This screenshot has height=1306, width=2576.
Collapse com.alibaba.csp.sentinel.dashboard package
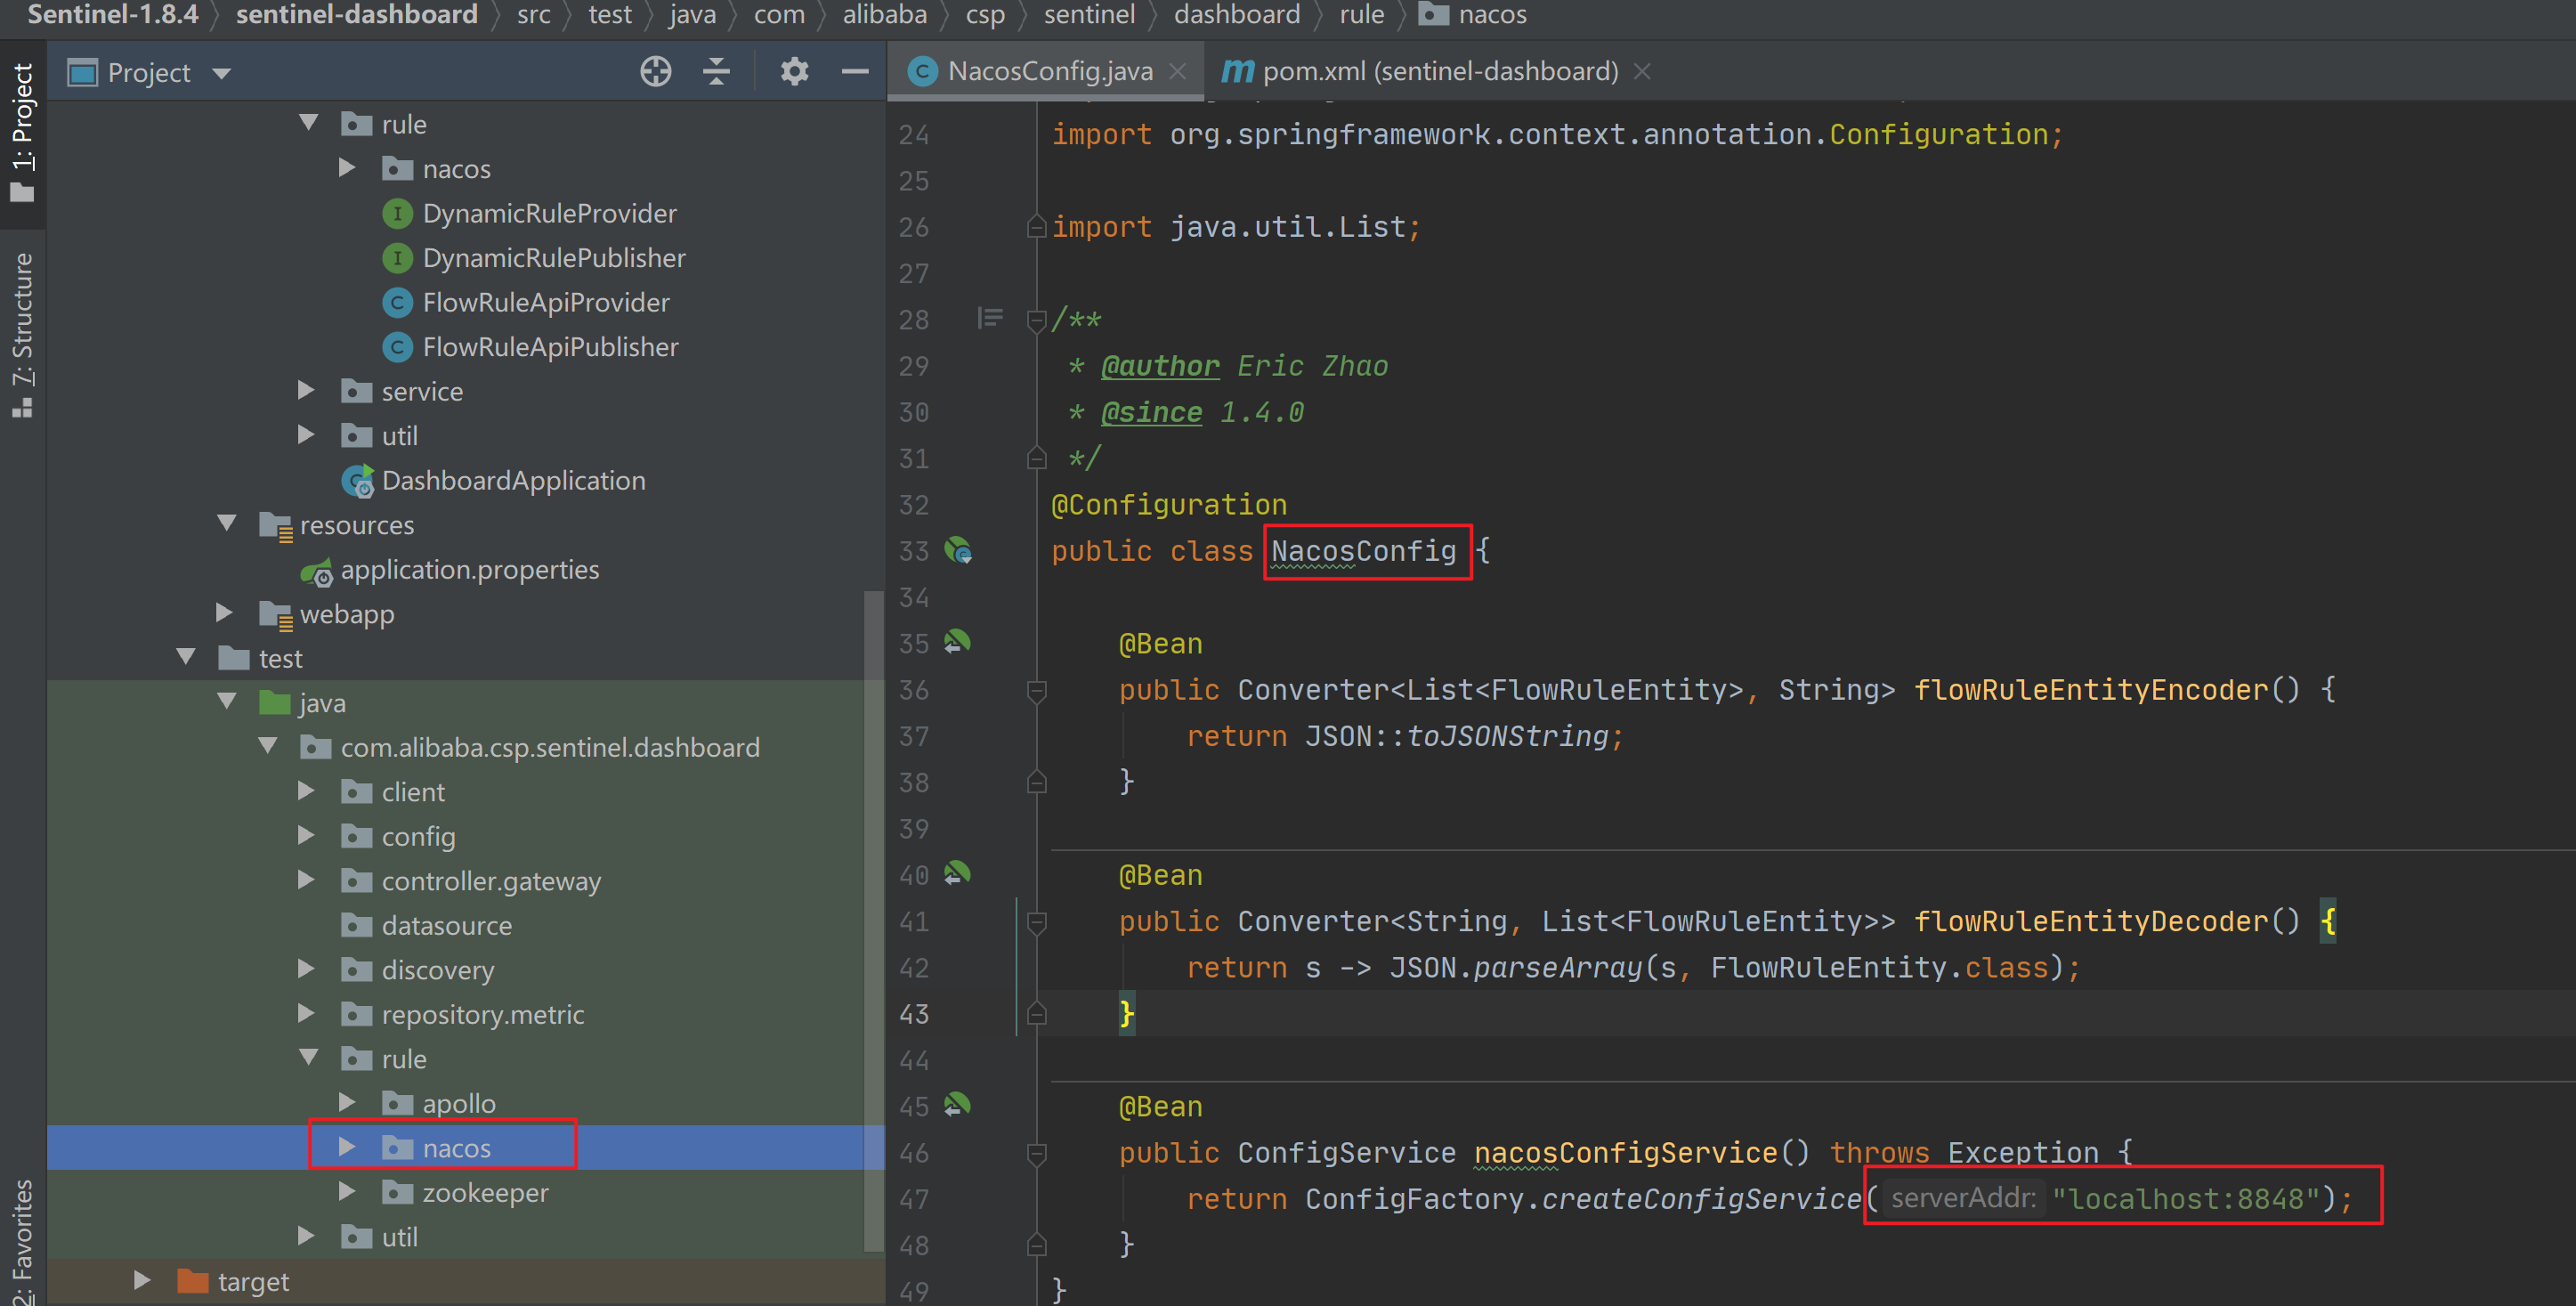[x=268, y=746]
